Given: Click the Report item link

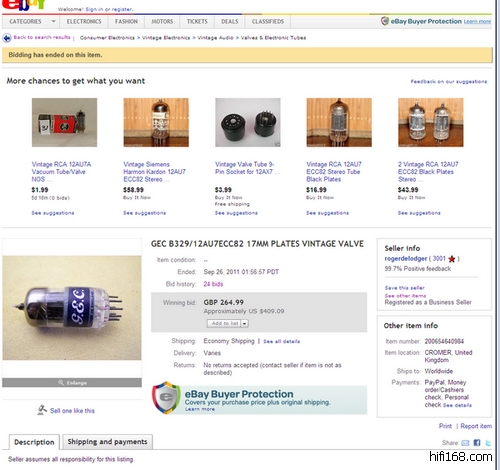Looking at the screenshot, I should coord(476,426).
